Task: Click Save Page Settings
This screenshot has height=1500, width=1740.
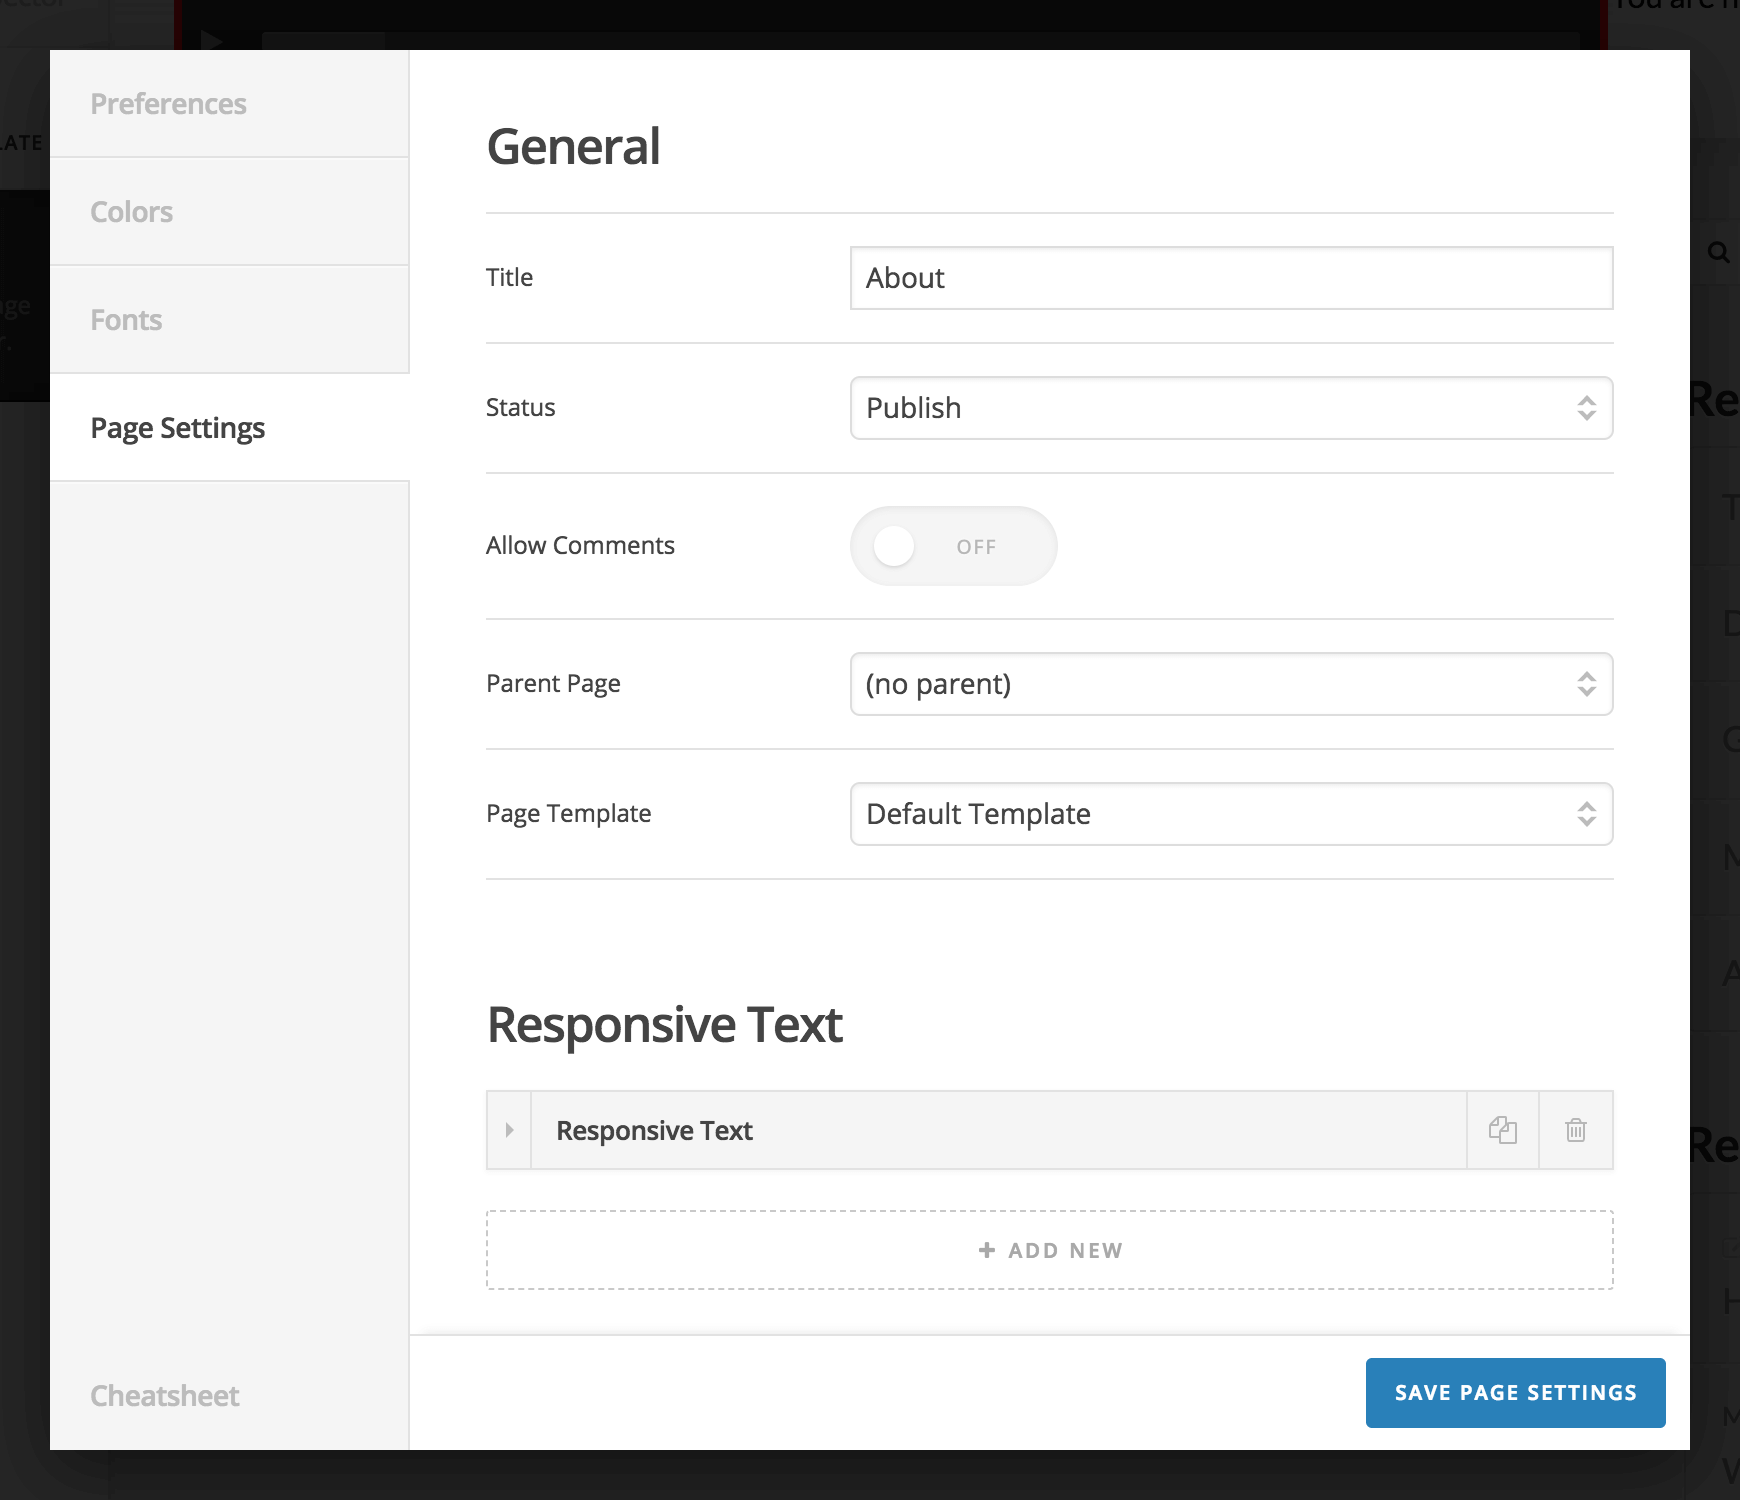Action: pyautogui.click(x=1515, y=1392)
